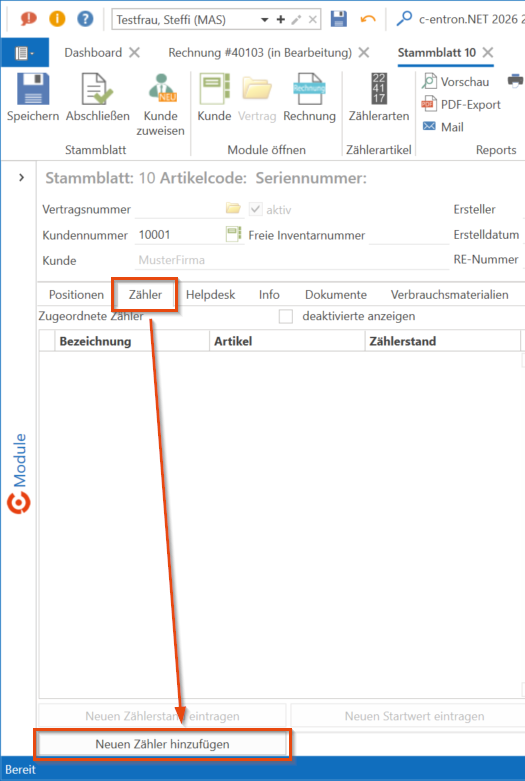
Task: Sort by the Zählerstand column header
Action: coord(442,341)
